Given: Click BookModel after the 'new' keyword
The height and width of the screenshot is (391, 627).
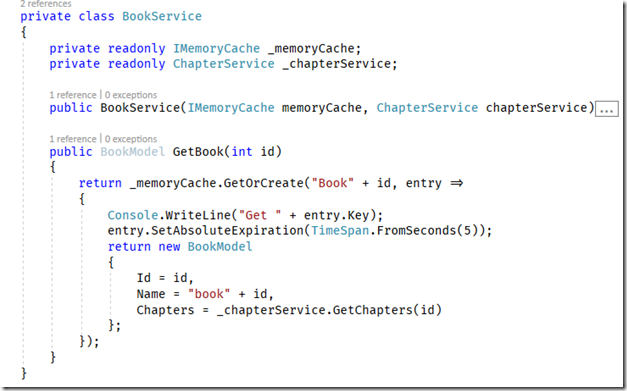Looking at the screenshot, I should point(220,247).
